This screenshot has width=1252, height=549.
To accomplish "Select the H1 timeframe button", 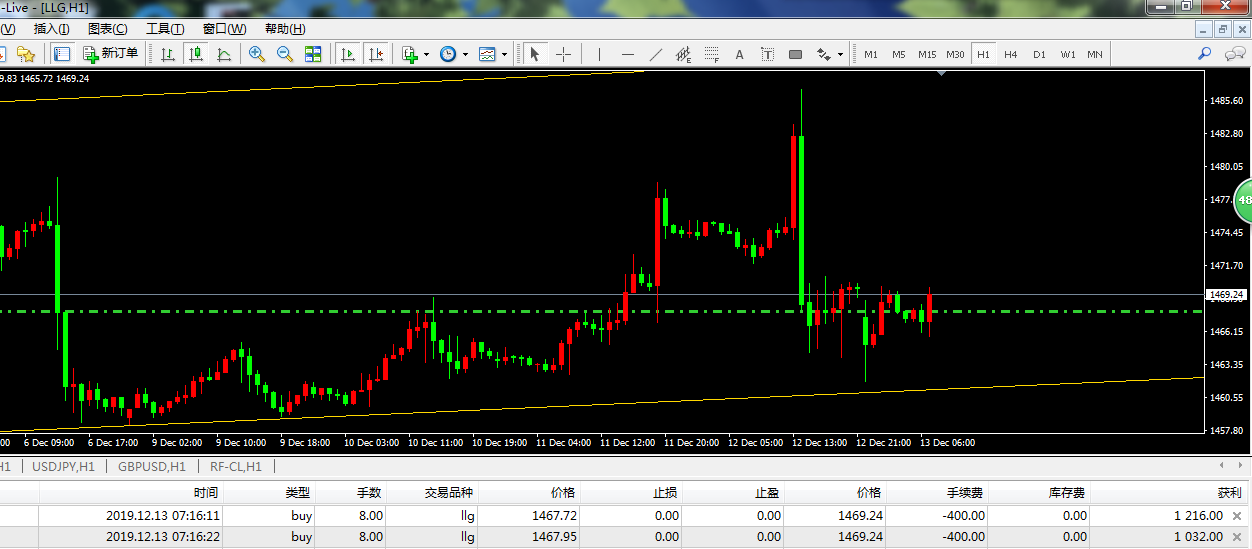I will click(x=983, y=54).
